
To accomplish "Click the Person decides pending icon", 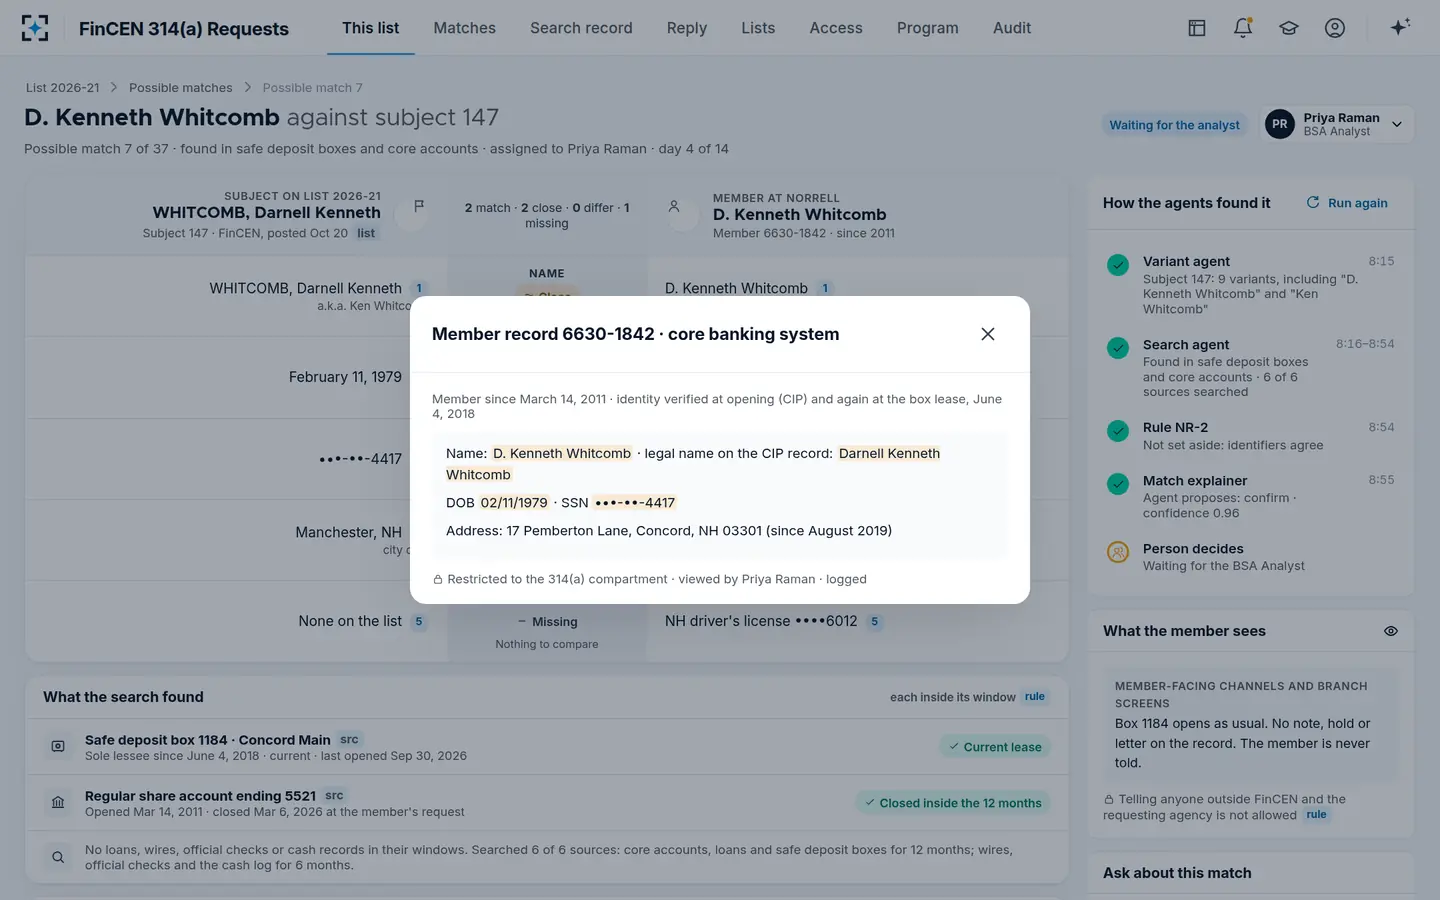I will coord(1118,552).
